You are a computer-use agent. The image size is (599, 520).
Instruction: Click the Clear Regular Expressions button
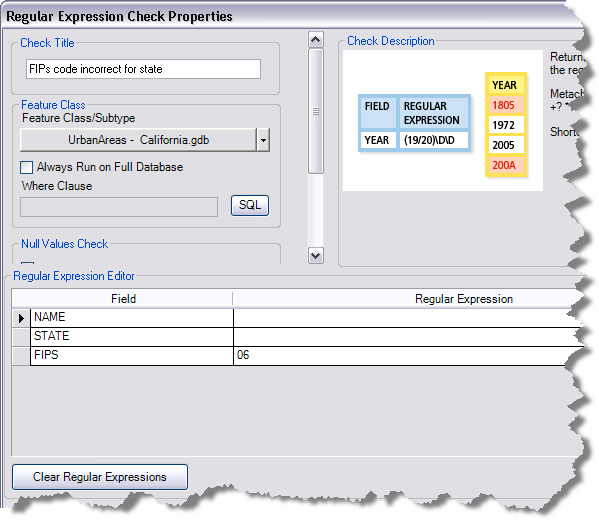pos(100,477)
